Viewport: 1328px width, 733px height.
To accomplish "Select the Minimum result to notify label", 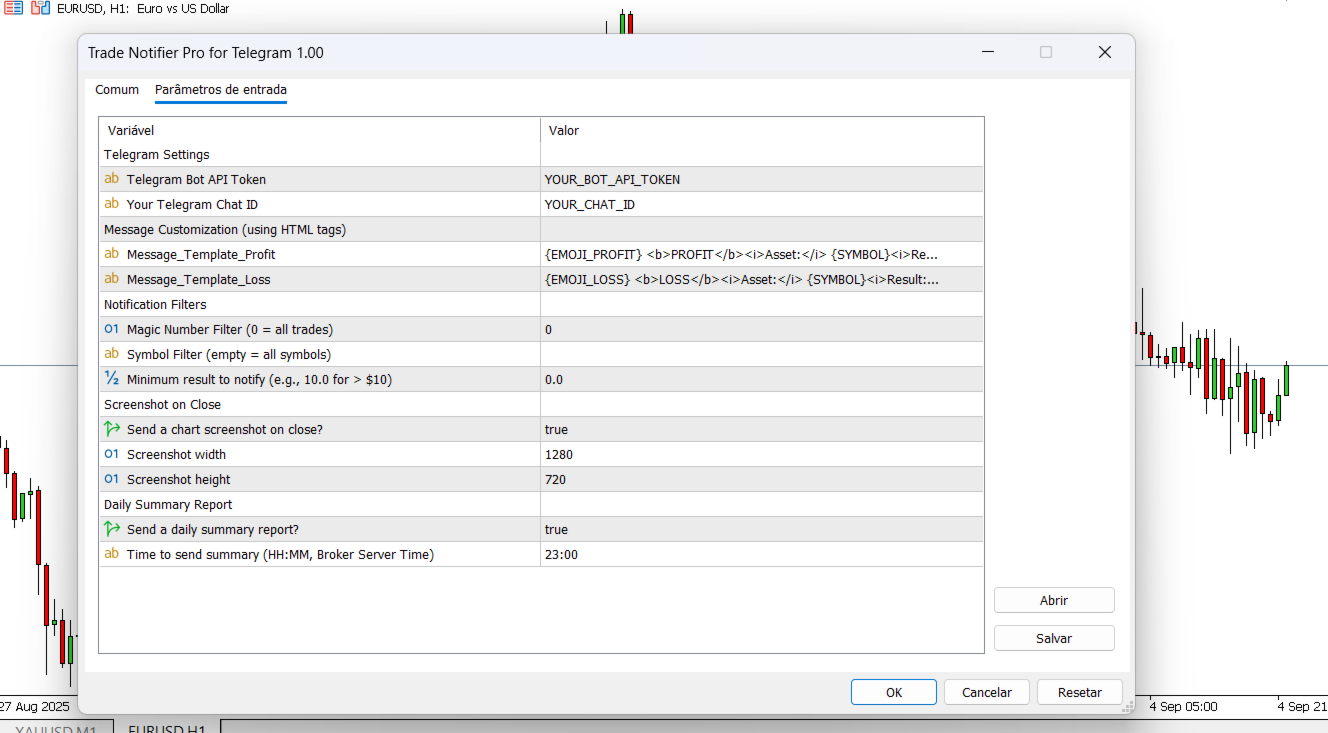I will 260,380.
